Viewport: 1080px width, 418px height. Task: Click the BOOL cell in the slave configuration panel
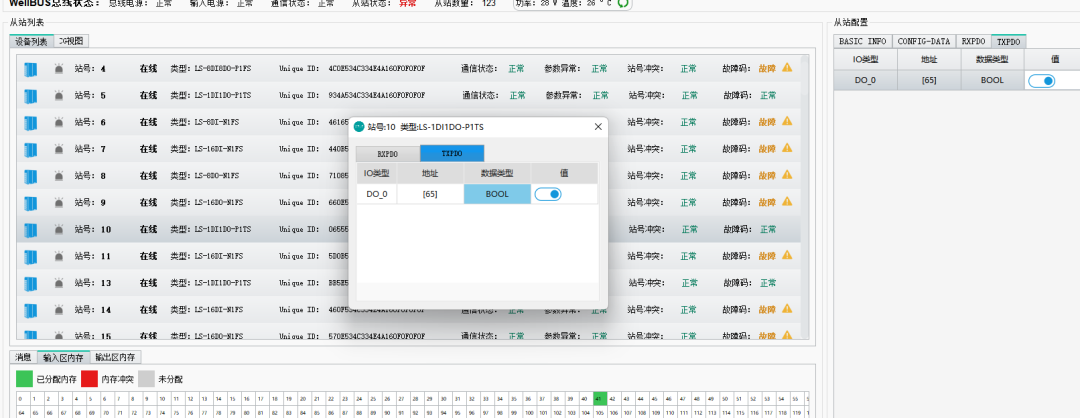(993, 81)
